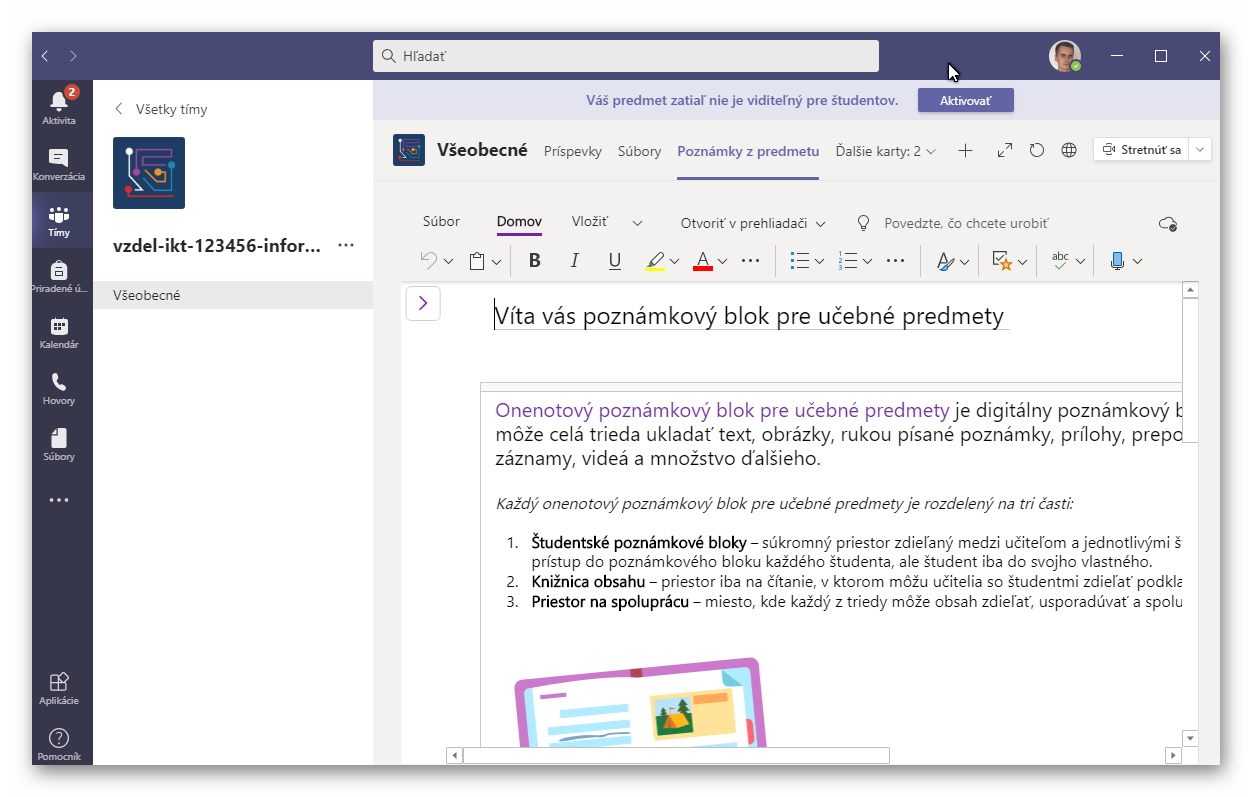
Task: Click the Aktivovať button
Action: (x=965, y=101)
